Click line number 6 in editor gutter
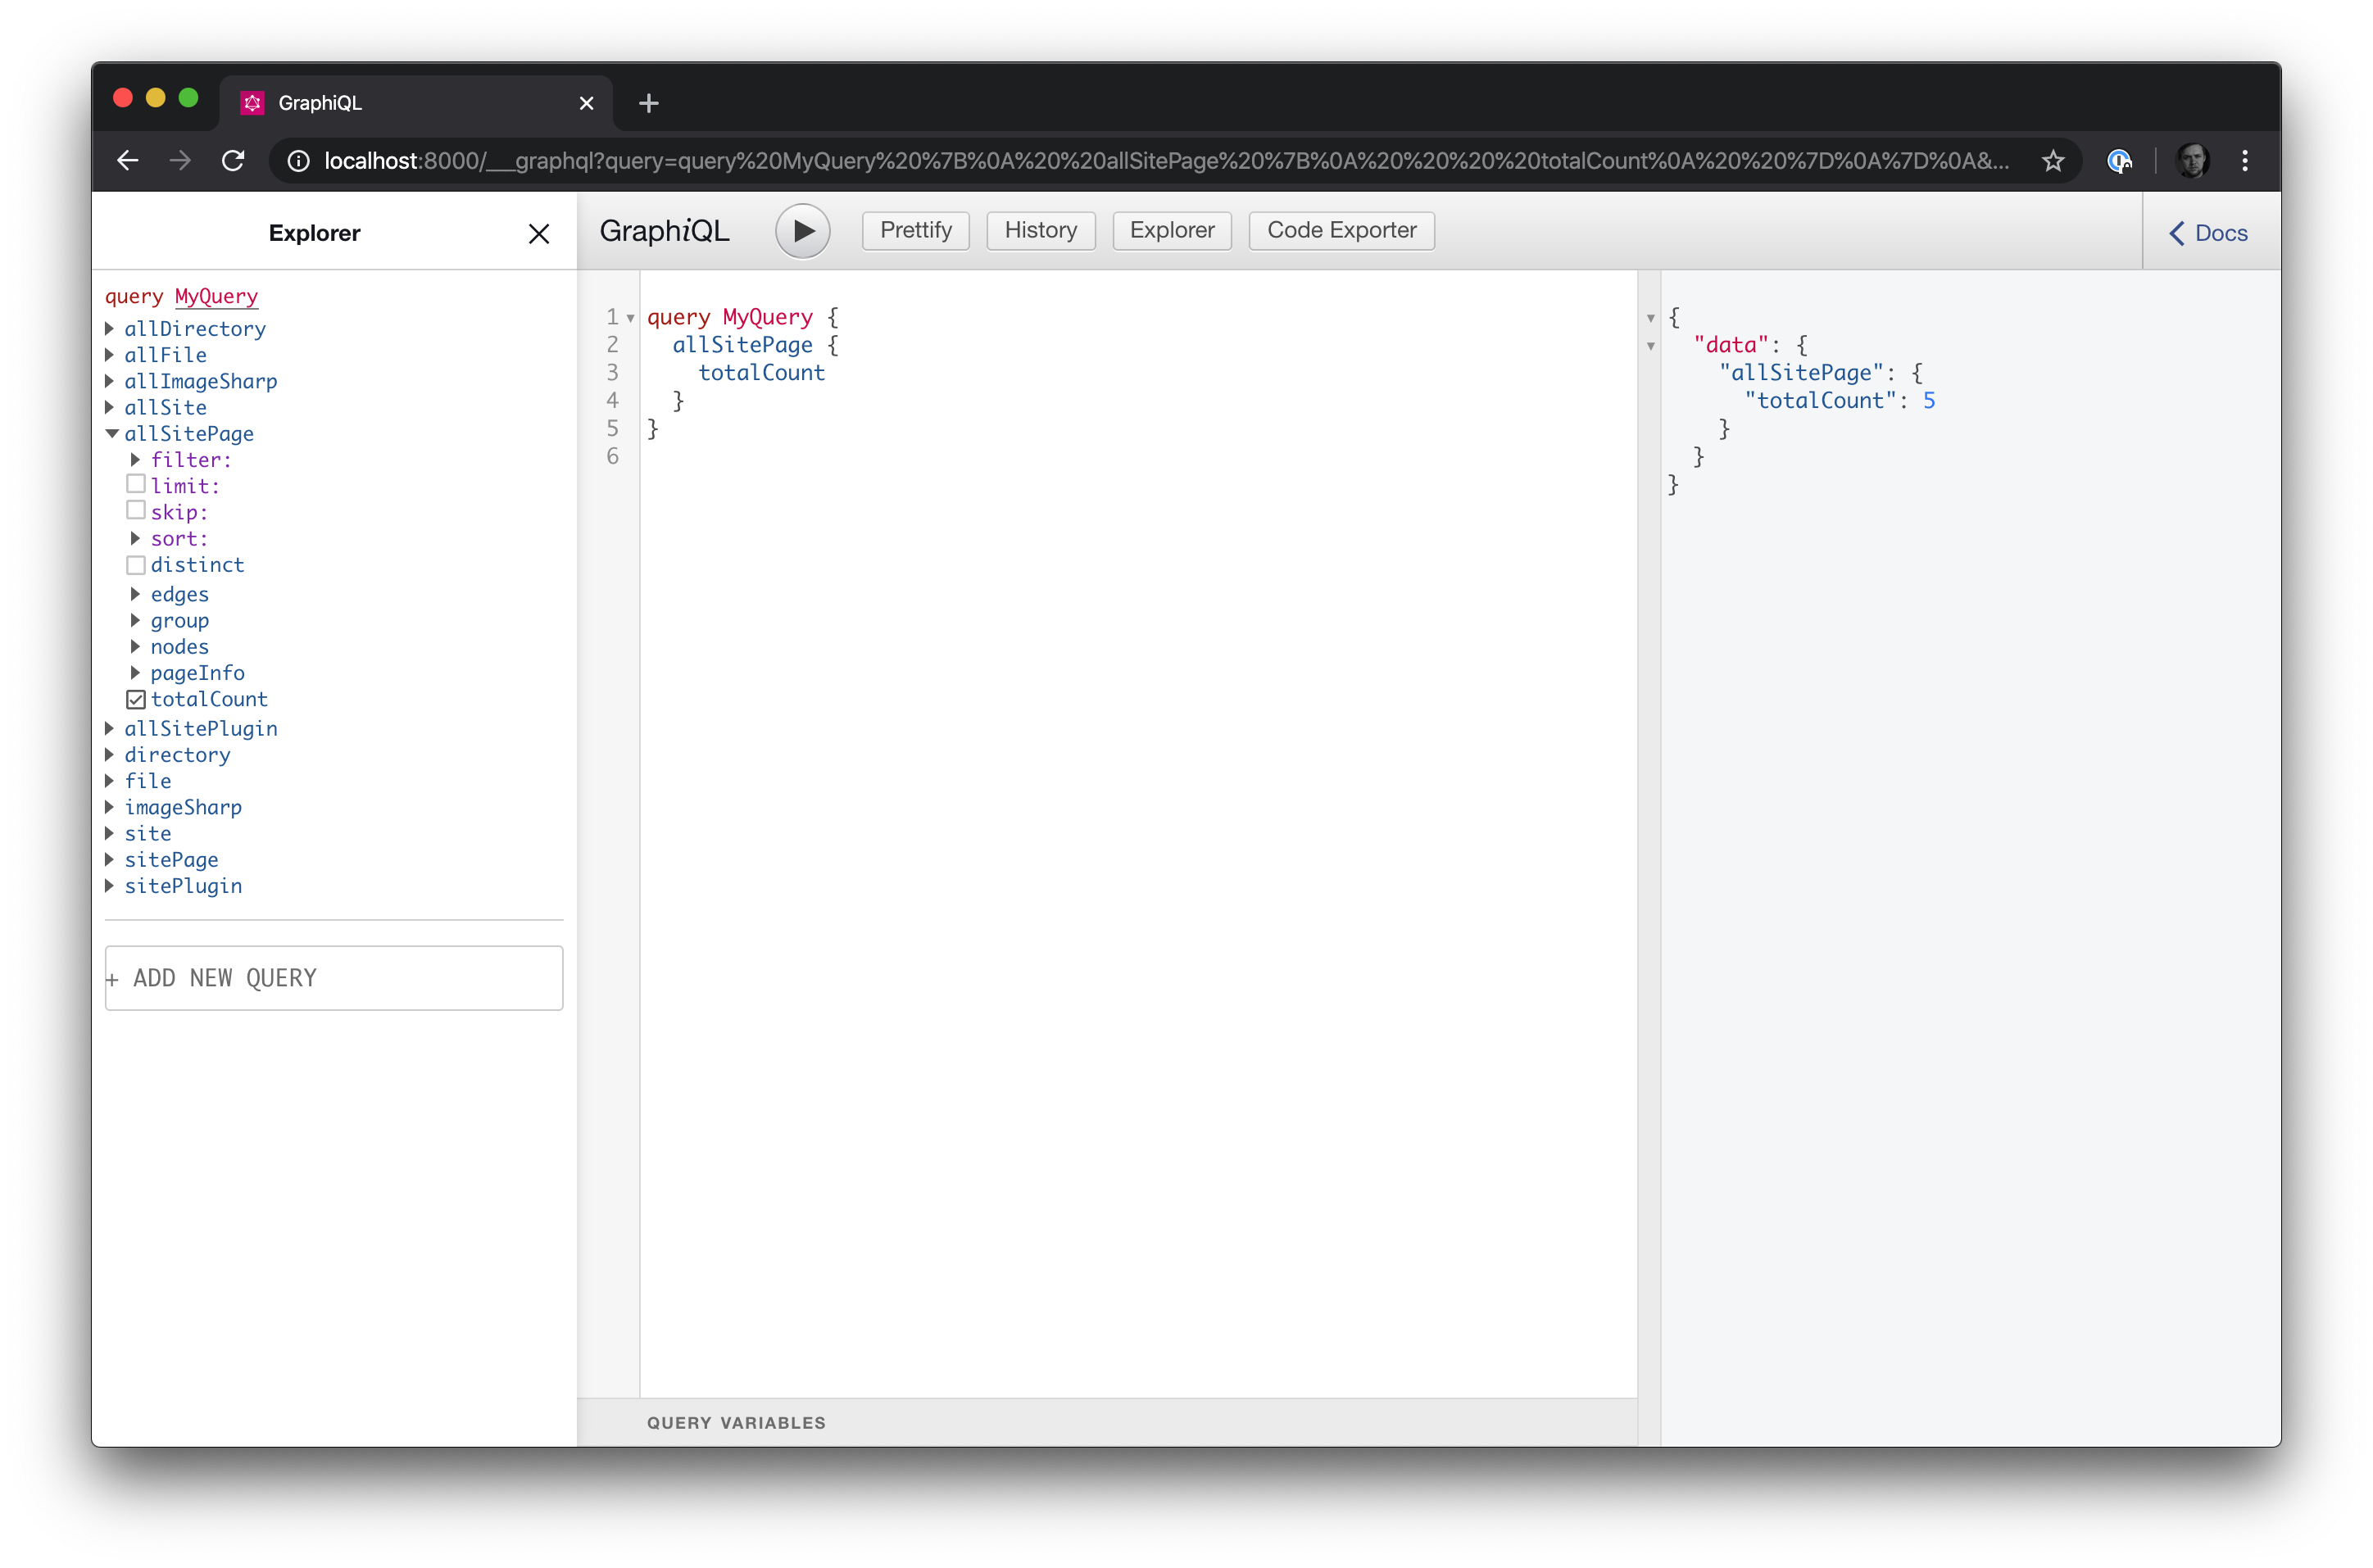2373x1568 pixels. [612, 457]
